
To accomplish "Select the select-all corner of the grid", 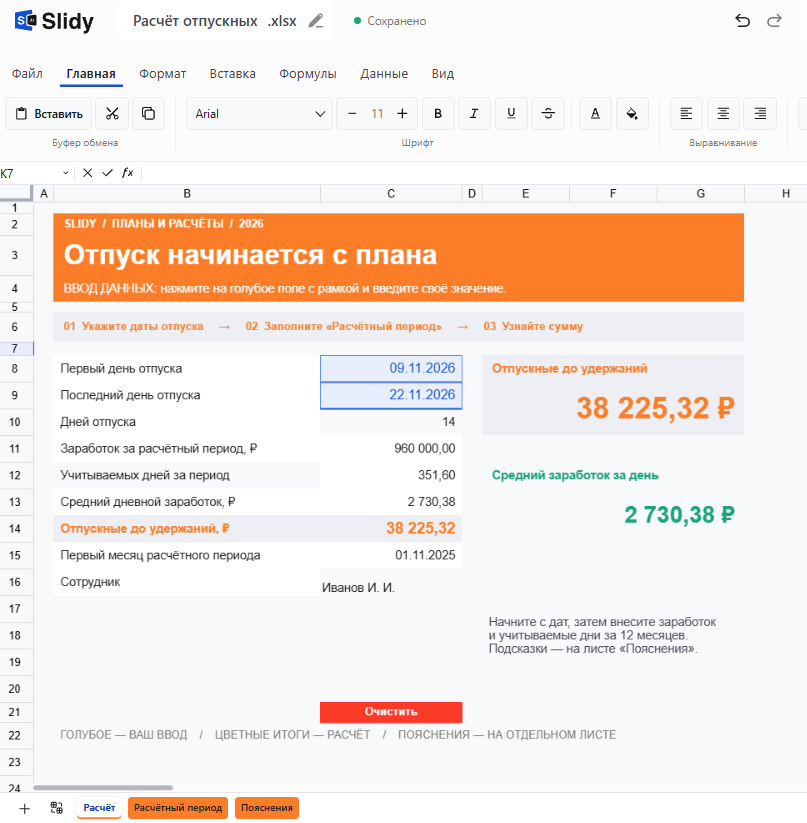I will coord(16,193).
